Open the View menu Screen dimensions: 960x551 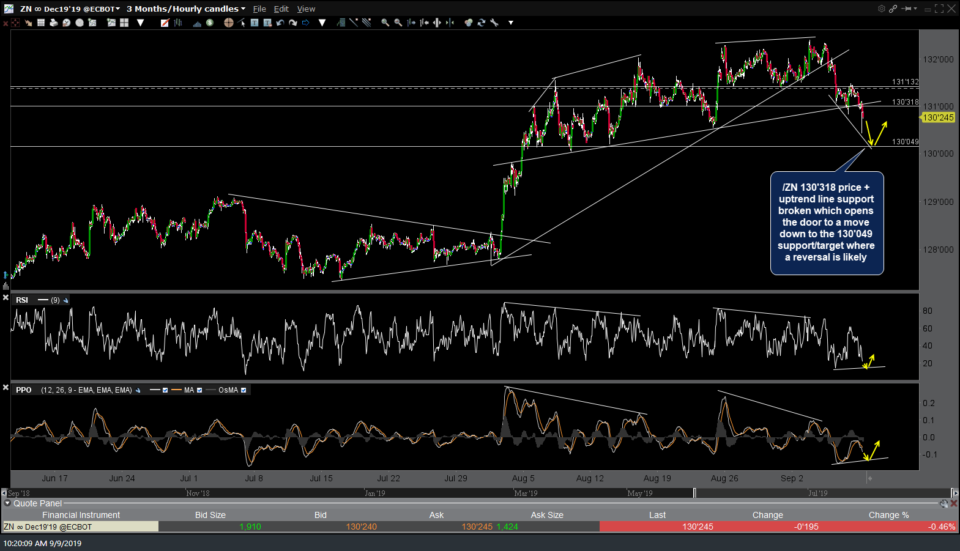[x=306, y=8]
